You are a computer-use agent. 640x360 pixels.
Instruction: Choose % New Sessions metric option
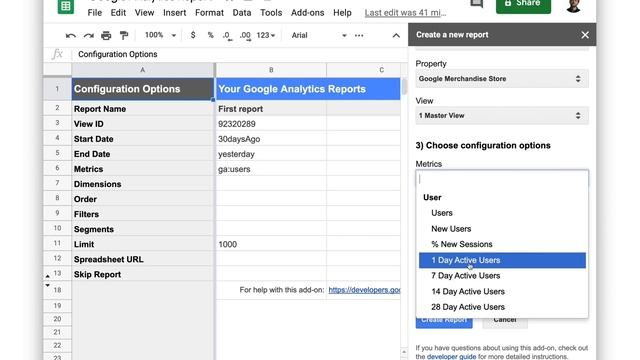502,244
